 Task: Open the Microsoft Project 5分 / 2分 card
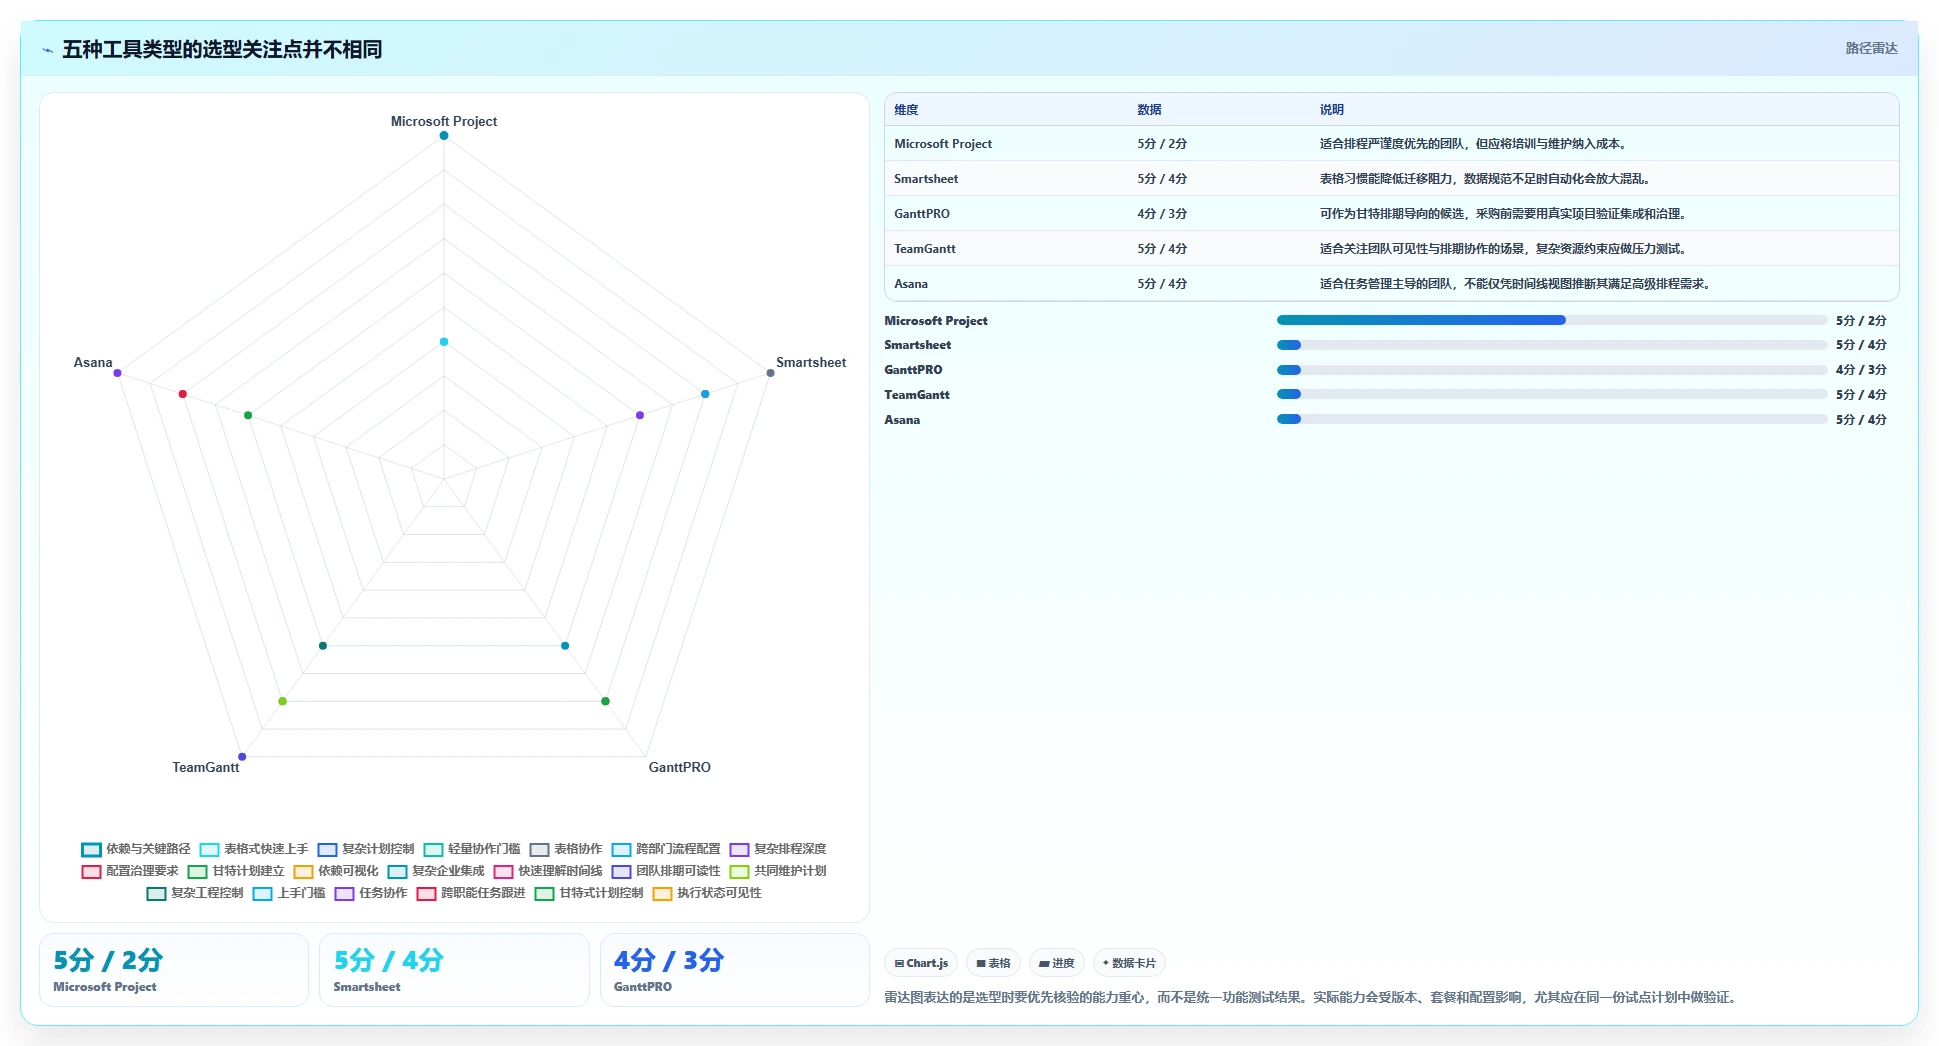tap(174, 970)
